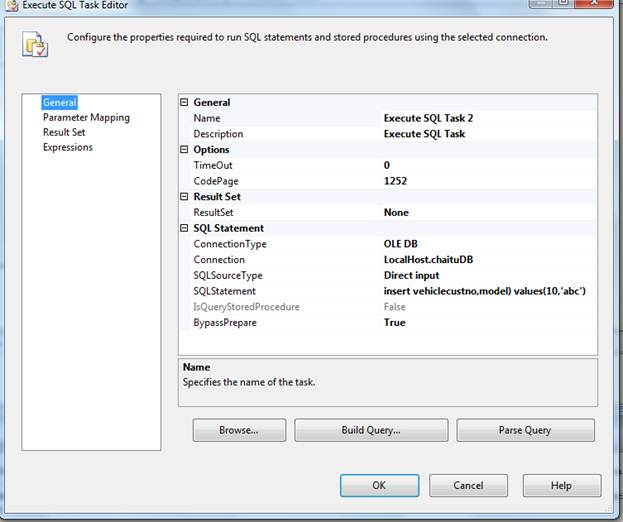Select the General page in left pane
The width and height of the screenshot is (623, 522).
pos(59,102)
